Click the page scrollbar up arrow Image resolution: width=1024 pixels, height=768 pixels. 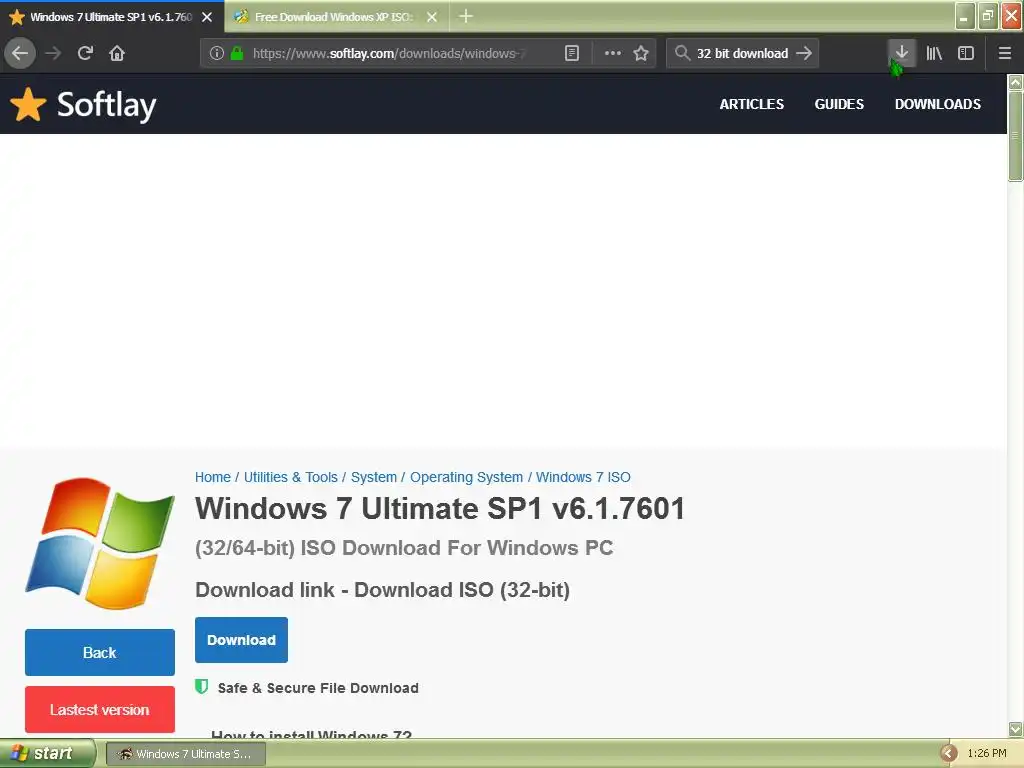coord(1016,82)
